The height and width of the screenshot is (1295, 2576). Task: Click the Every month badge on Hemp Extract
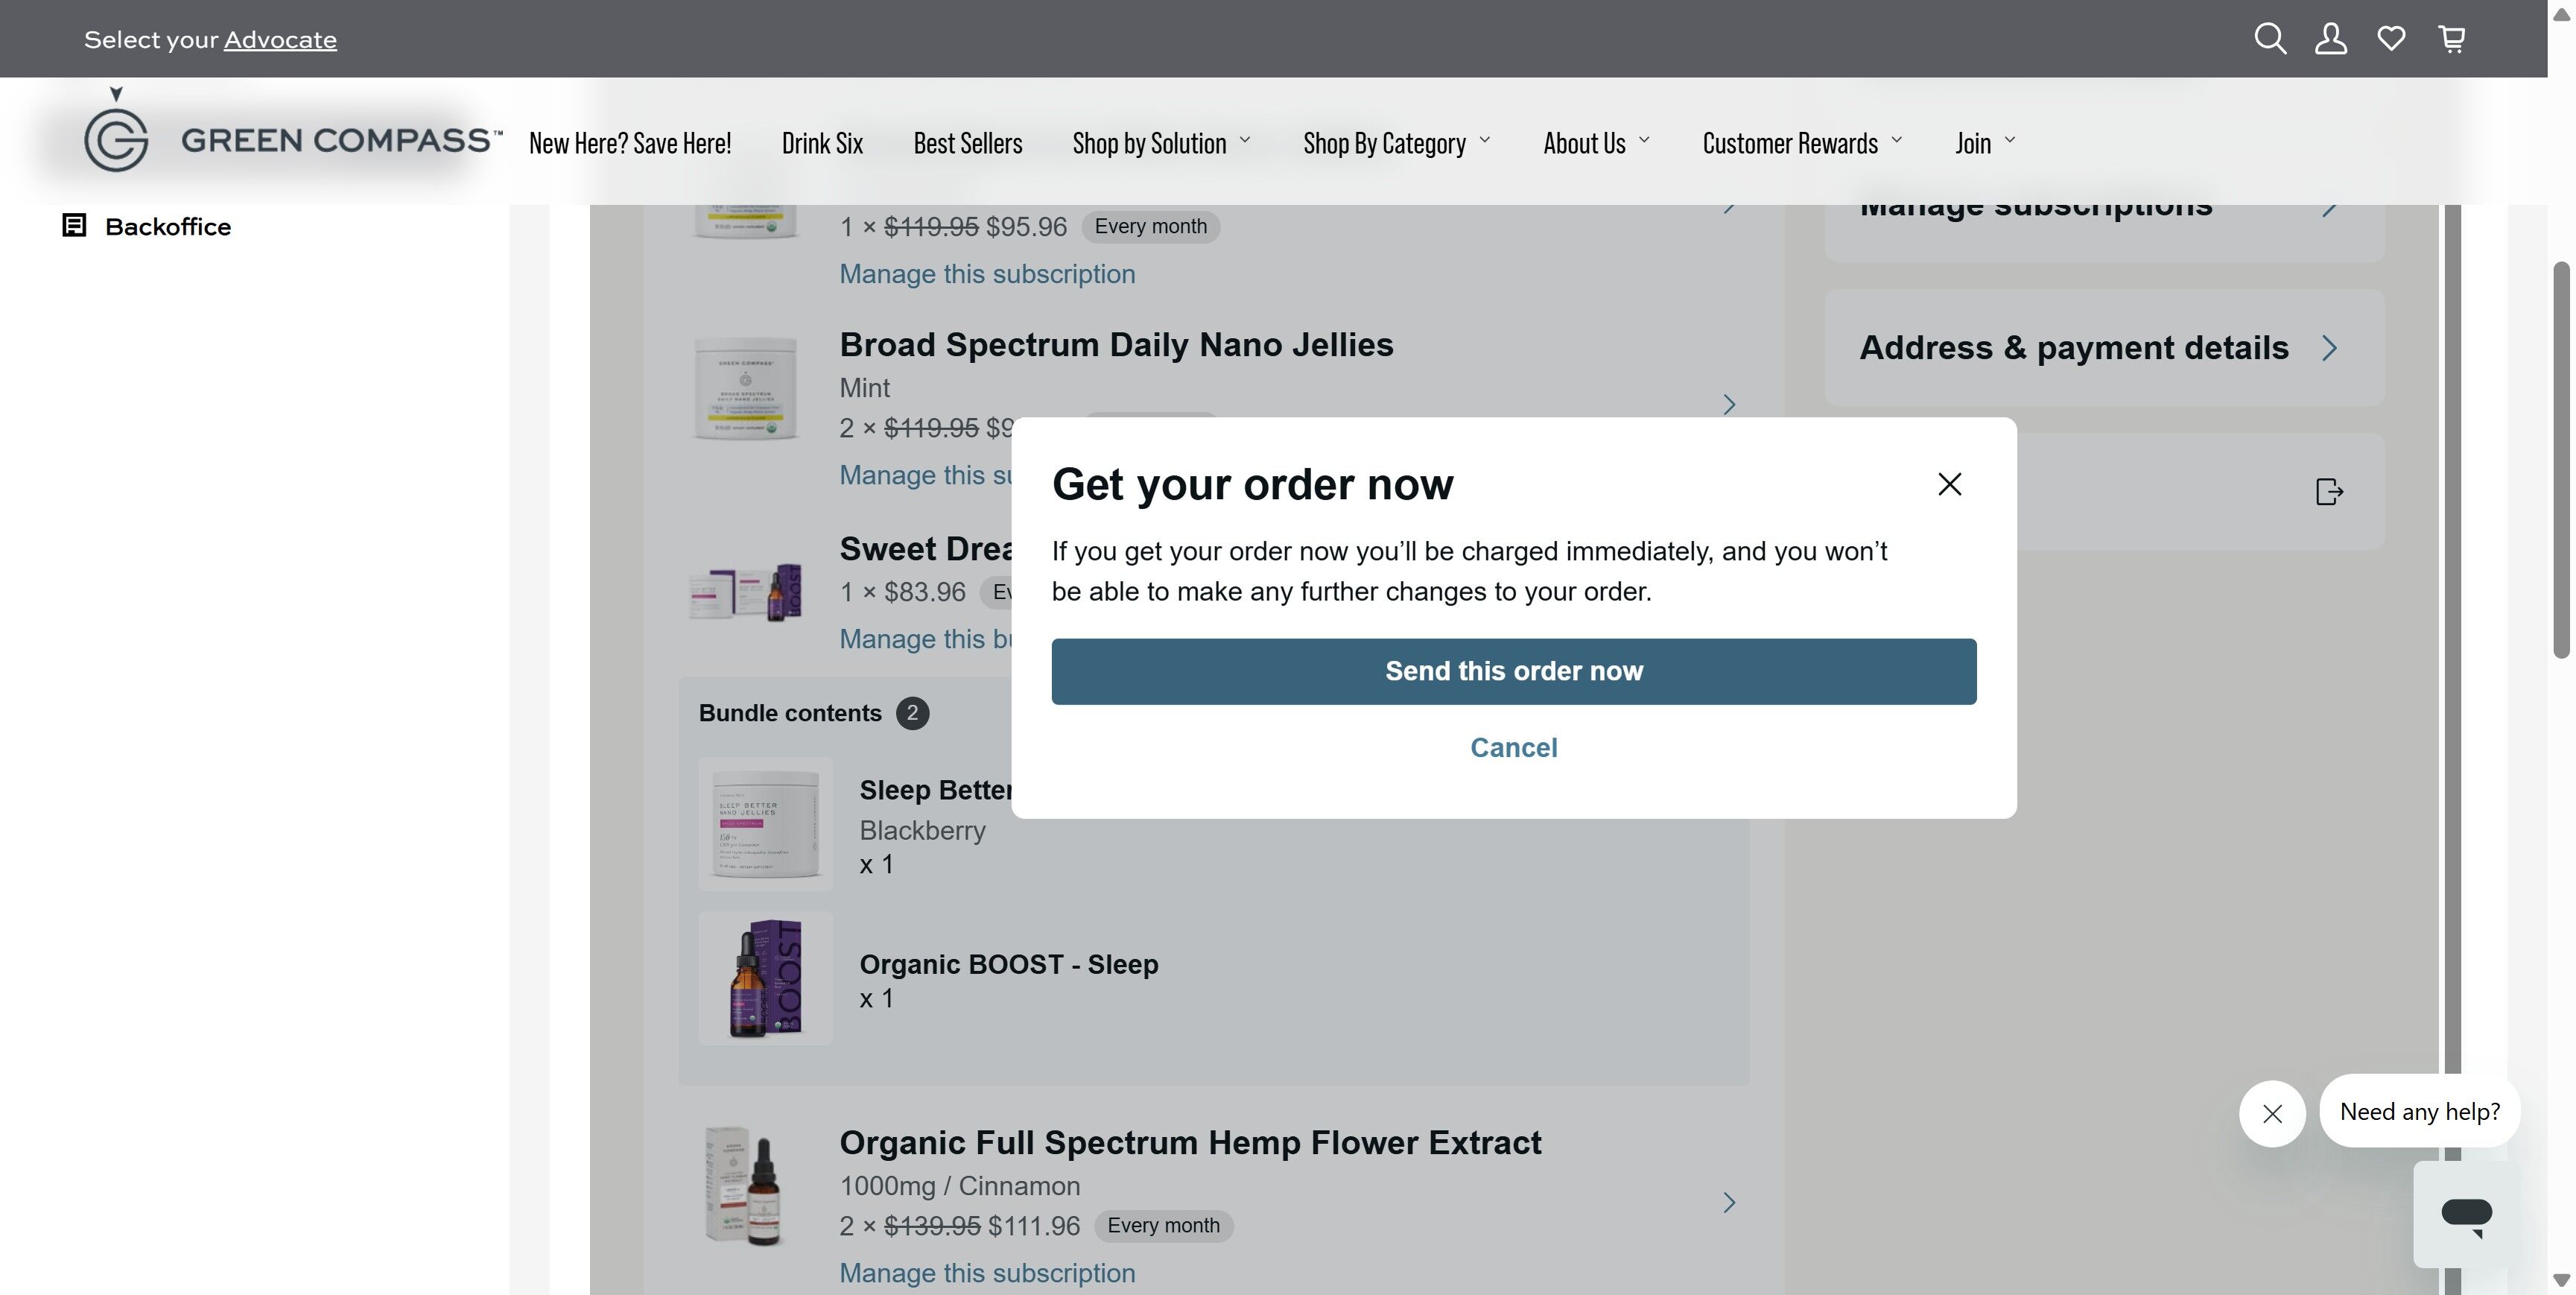point(1163,1226)
